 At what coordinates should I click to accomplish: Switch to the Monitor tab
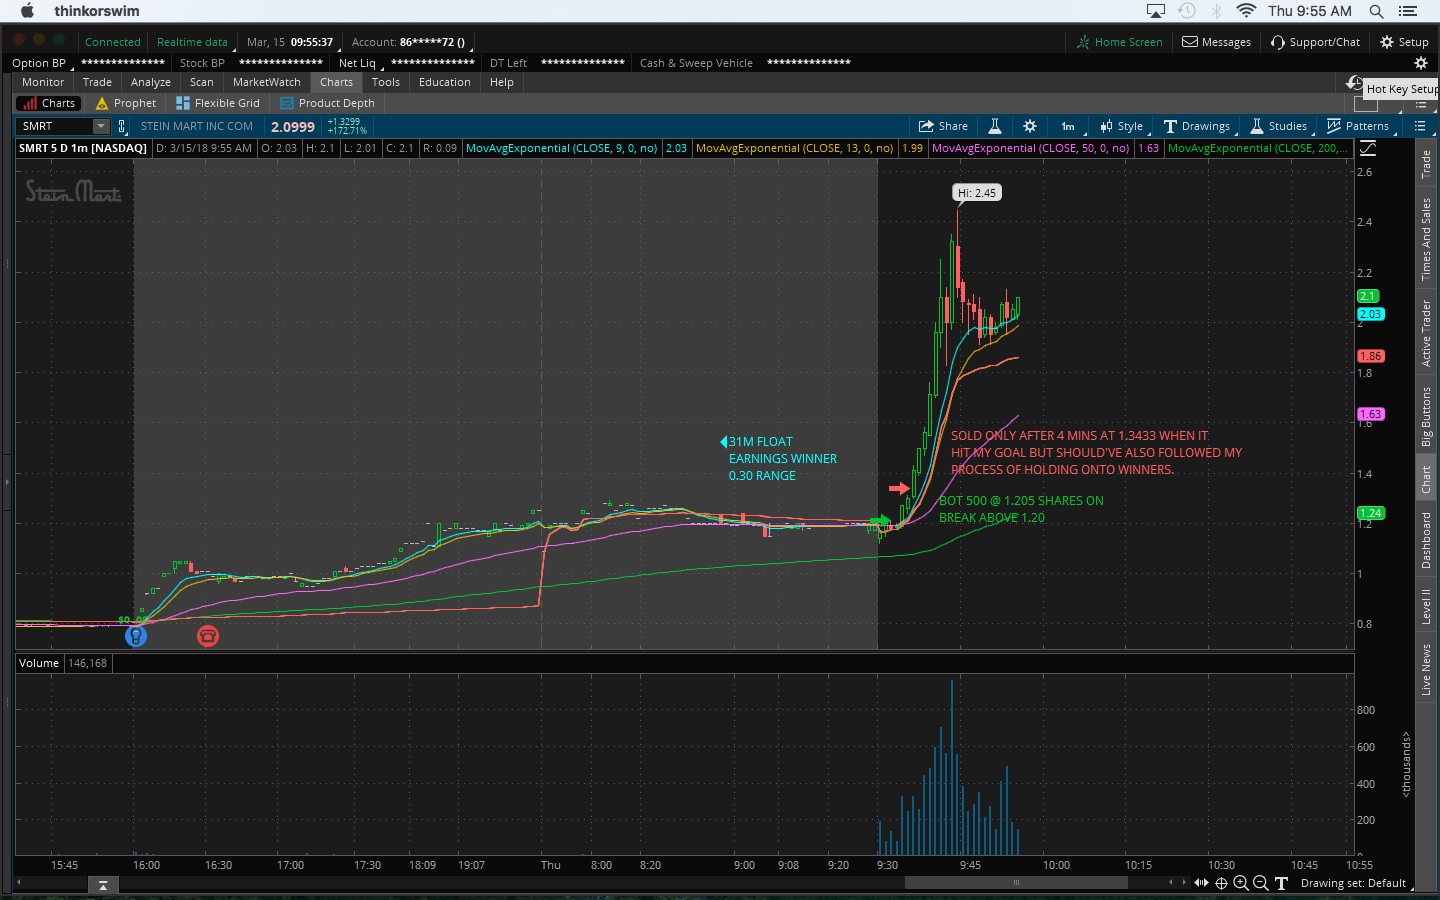pos(43,82)
